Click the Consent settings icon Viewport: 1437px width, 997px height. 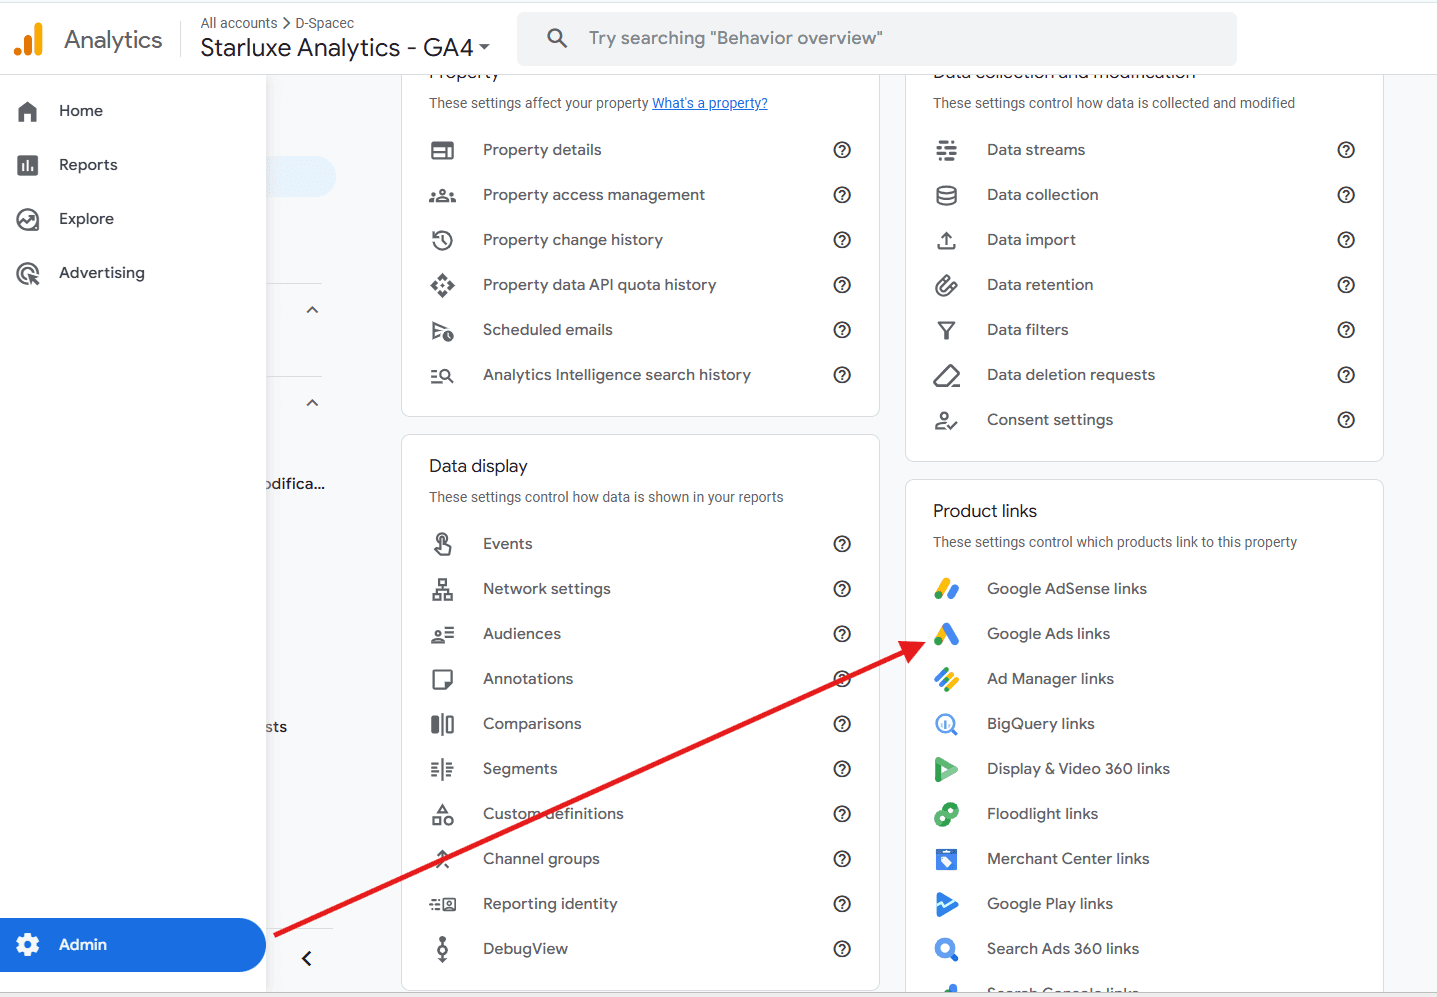pyautogui.click(x=946, y=420)
